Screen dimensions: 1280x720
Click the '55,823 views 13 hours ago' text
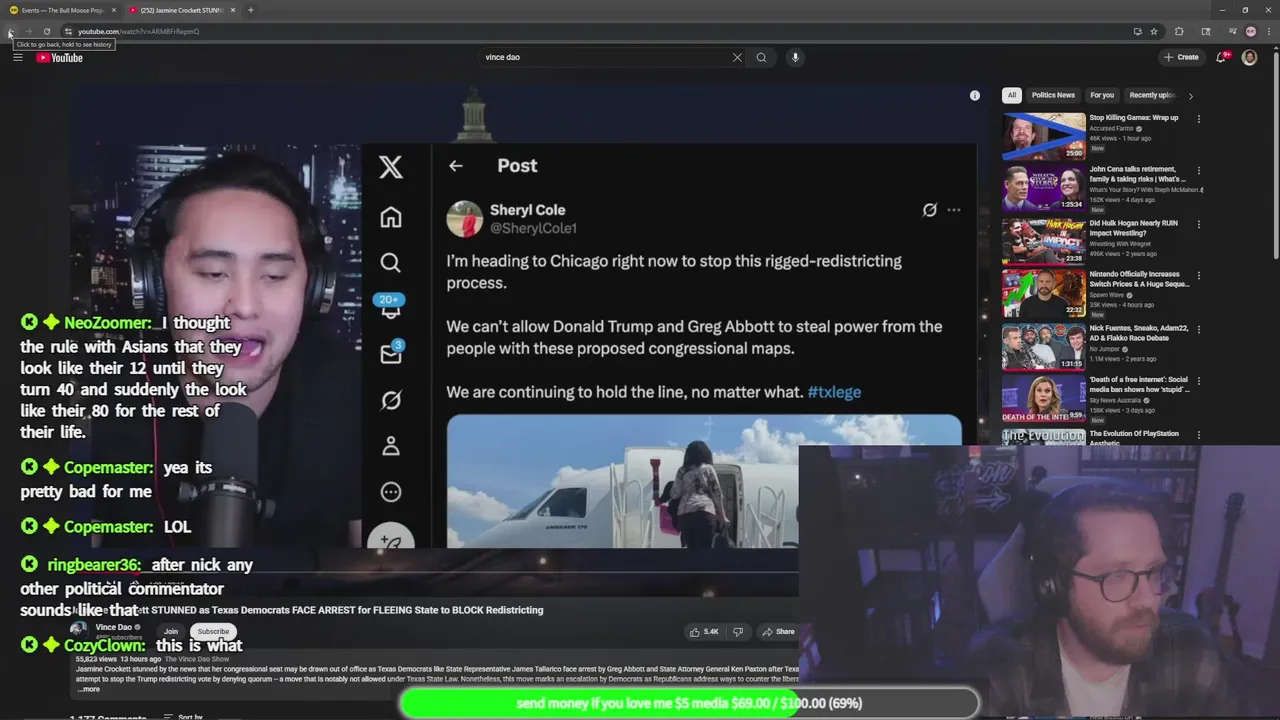118,659
